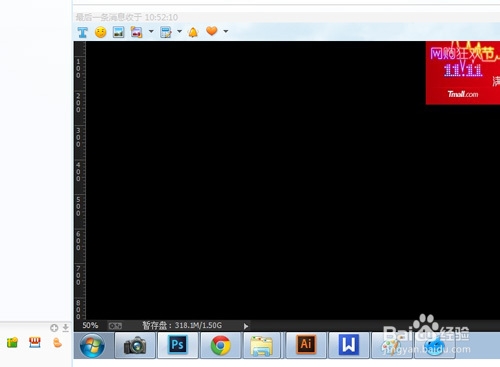The width and height of the screenshot is (500, 367).
Task: Click the orange figure icon
Action: 57,343
